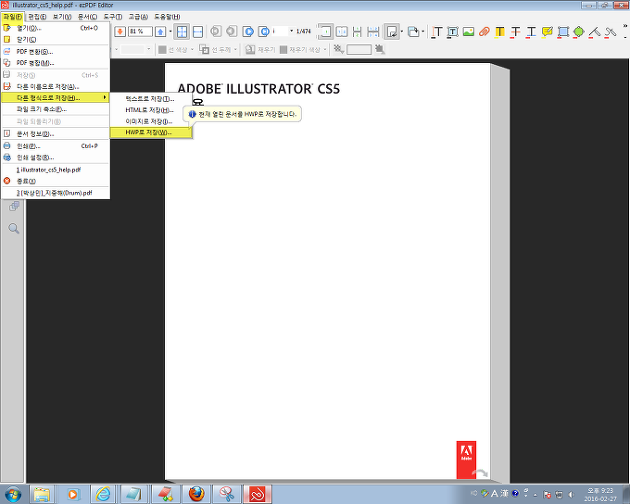Image resolution: width=630 pixels, height=504 pixels.
Task: Click the page rotate icon
Action: click(392, 31)
